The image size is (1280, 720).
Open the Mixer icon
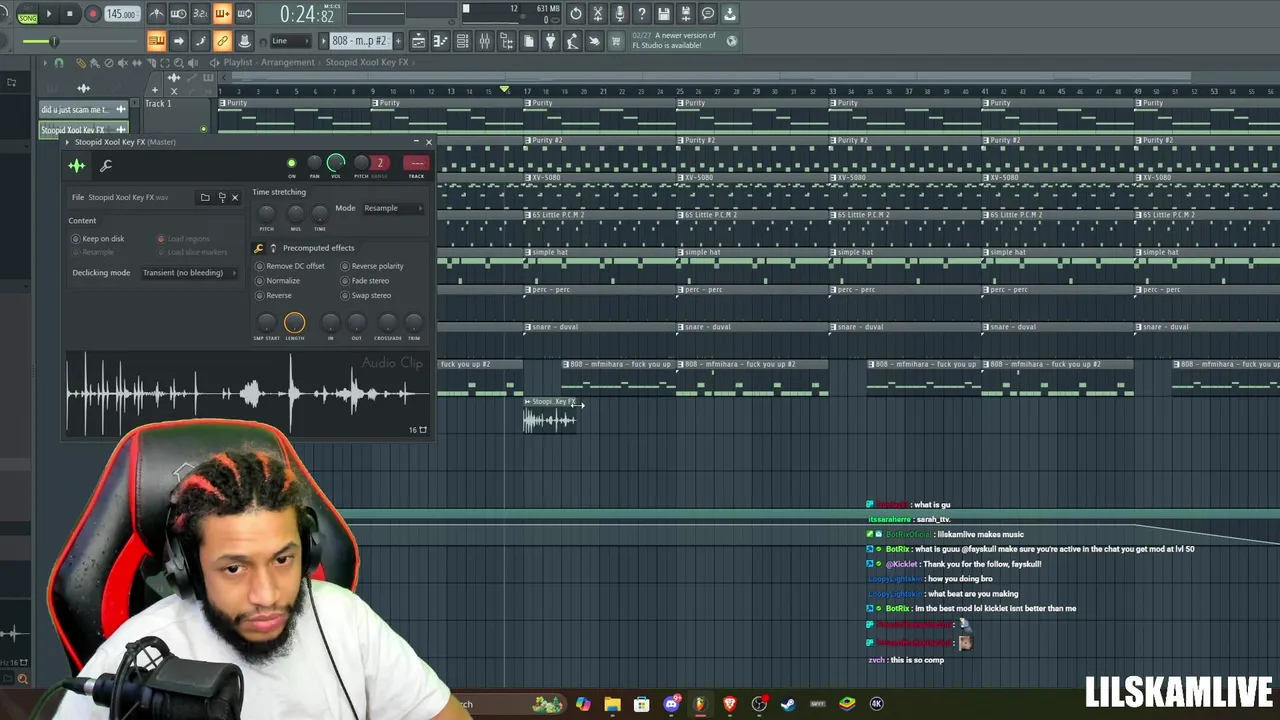coord(484,41)
